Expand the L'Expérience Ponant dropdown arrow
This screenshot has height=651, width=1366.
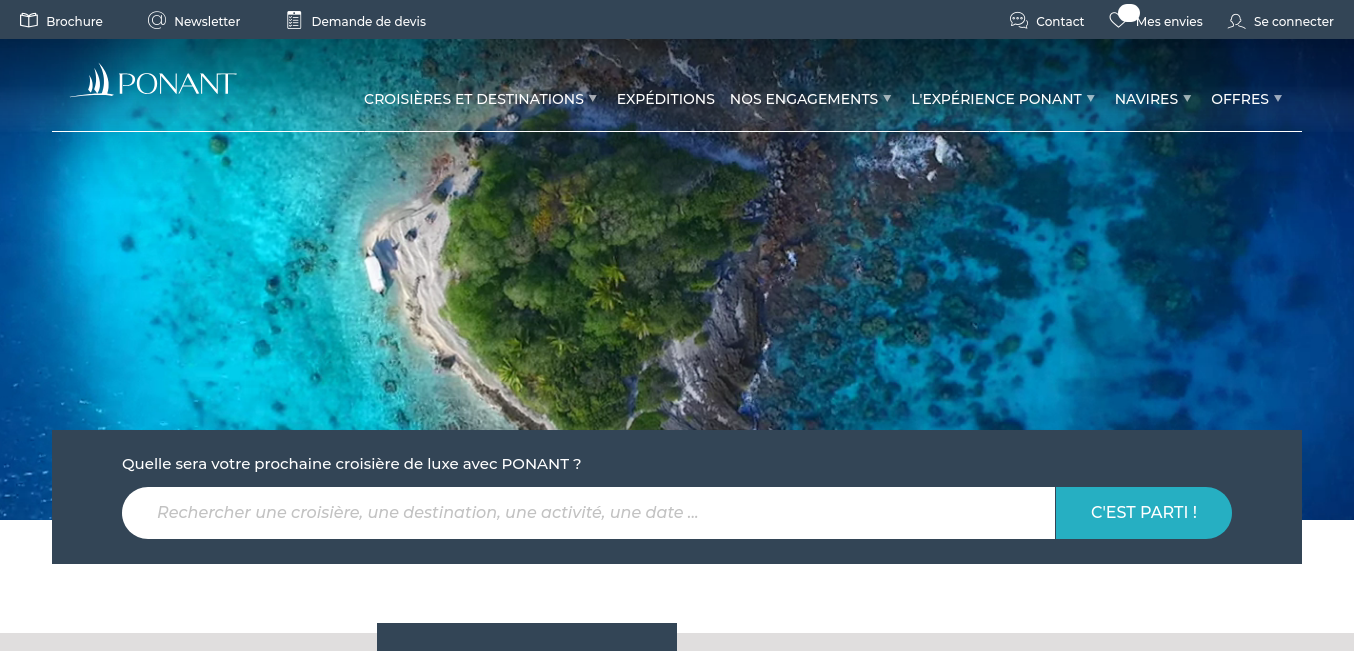coord(1091,98)
